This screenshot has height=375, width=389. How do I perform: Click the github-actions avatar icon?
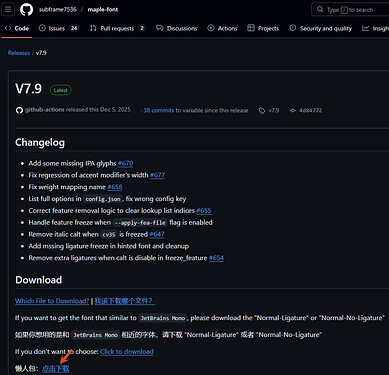click(19, 110)
